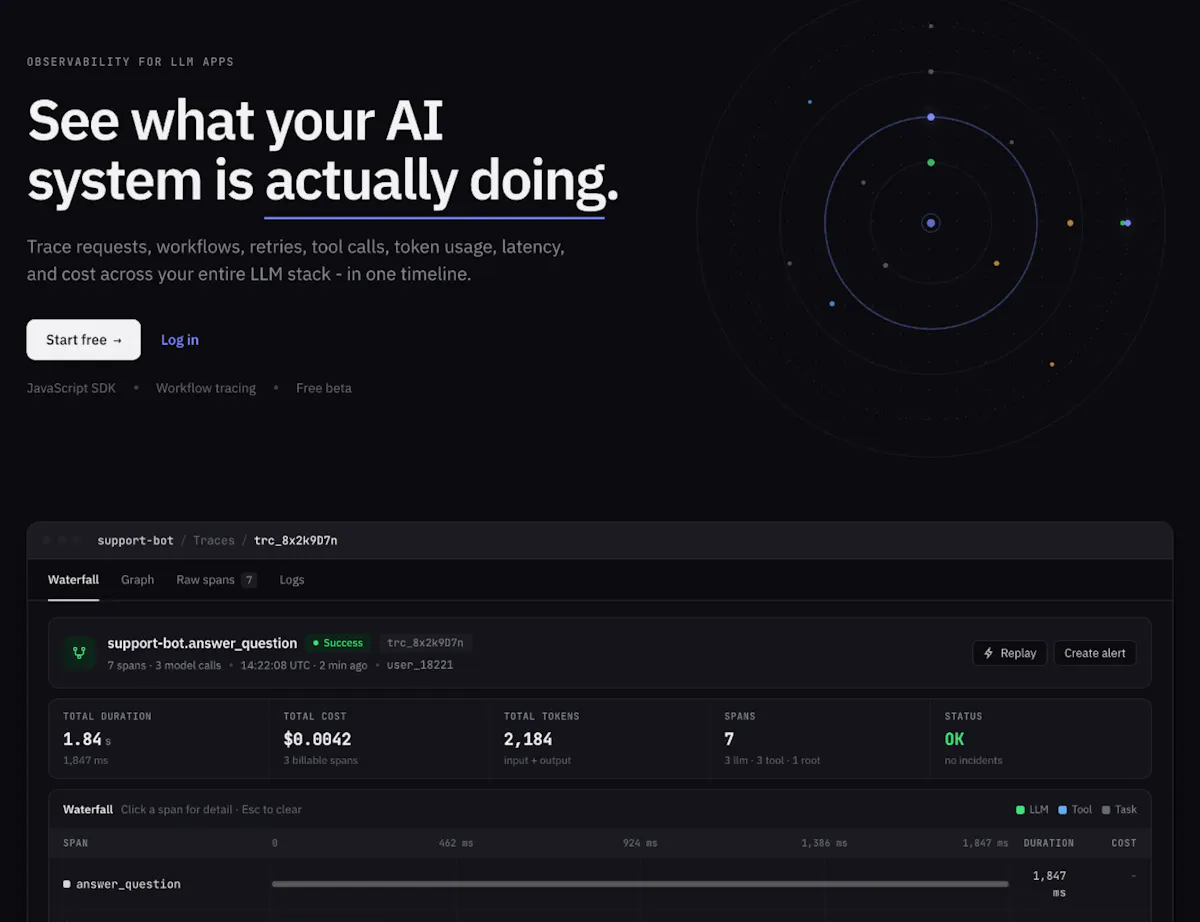Go to the Traces breadcrumb
The height and width of the screenshot is (922, 1200).
pyautogui.click(x=214, y=540)
